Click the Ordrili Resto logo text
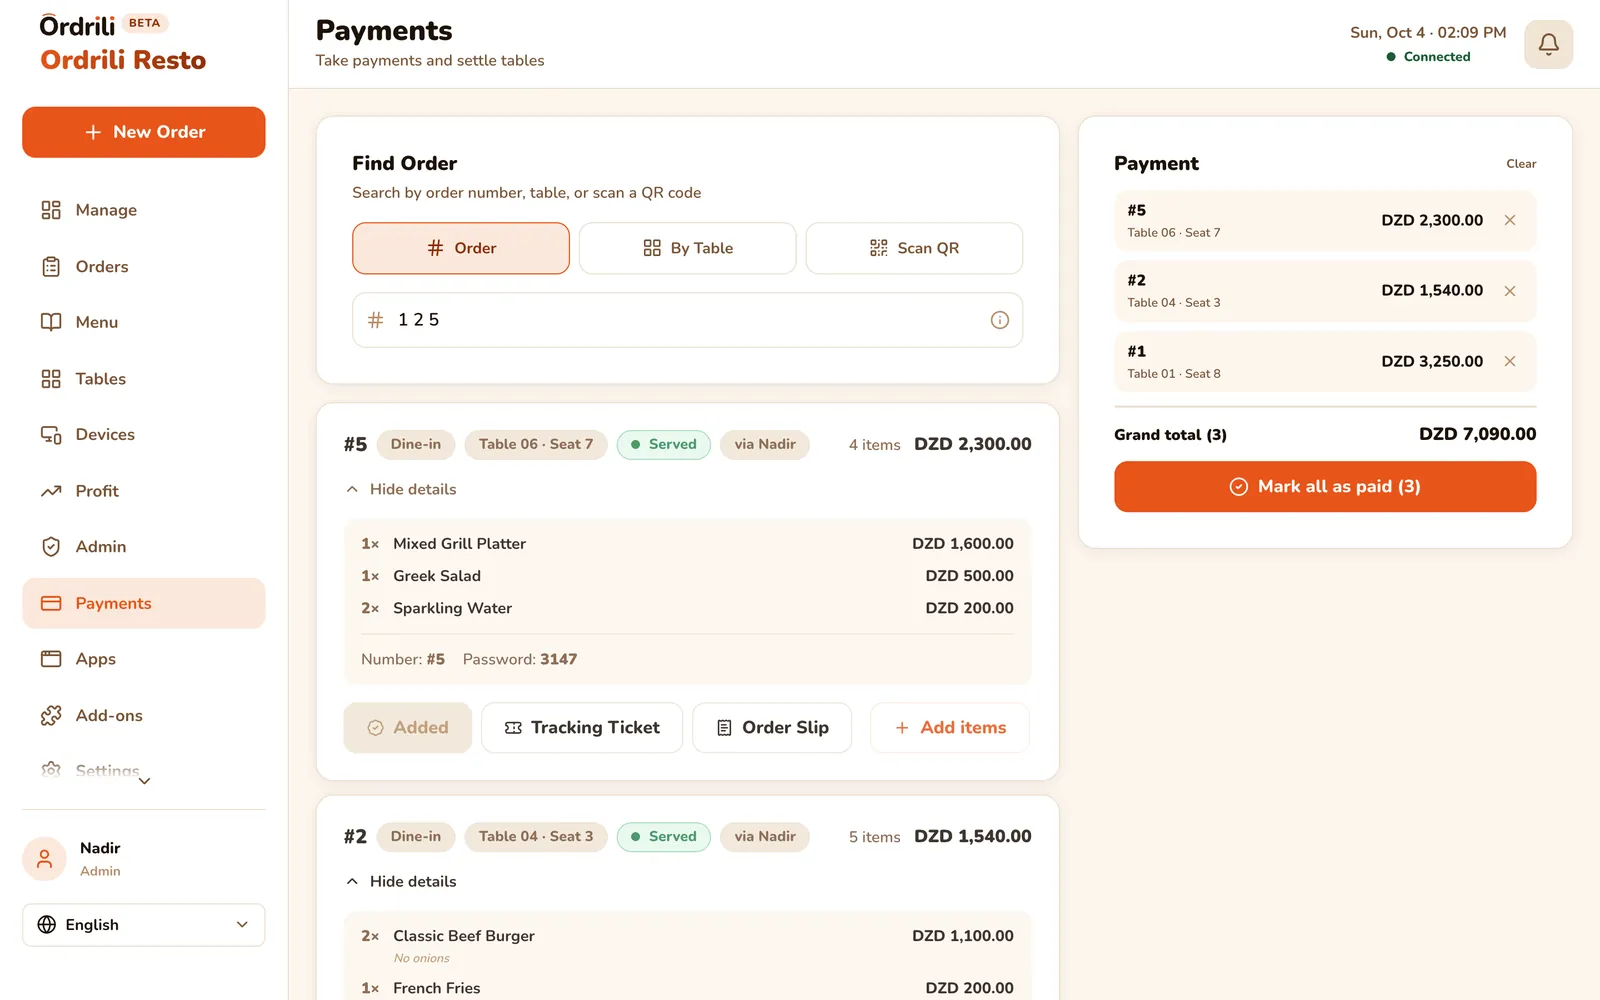 [x=123, y=60]
